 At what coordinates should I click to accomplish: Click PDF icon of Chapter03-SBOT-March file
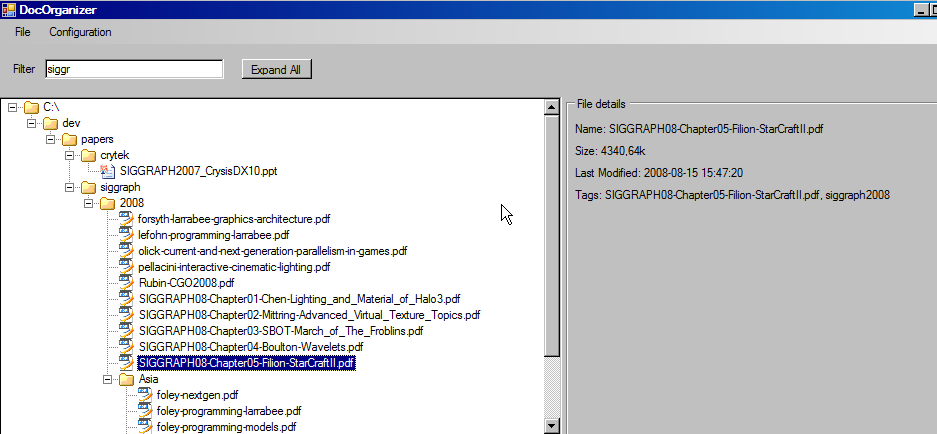pos(126,331)
